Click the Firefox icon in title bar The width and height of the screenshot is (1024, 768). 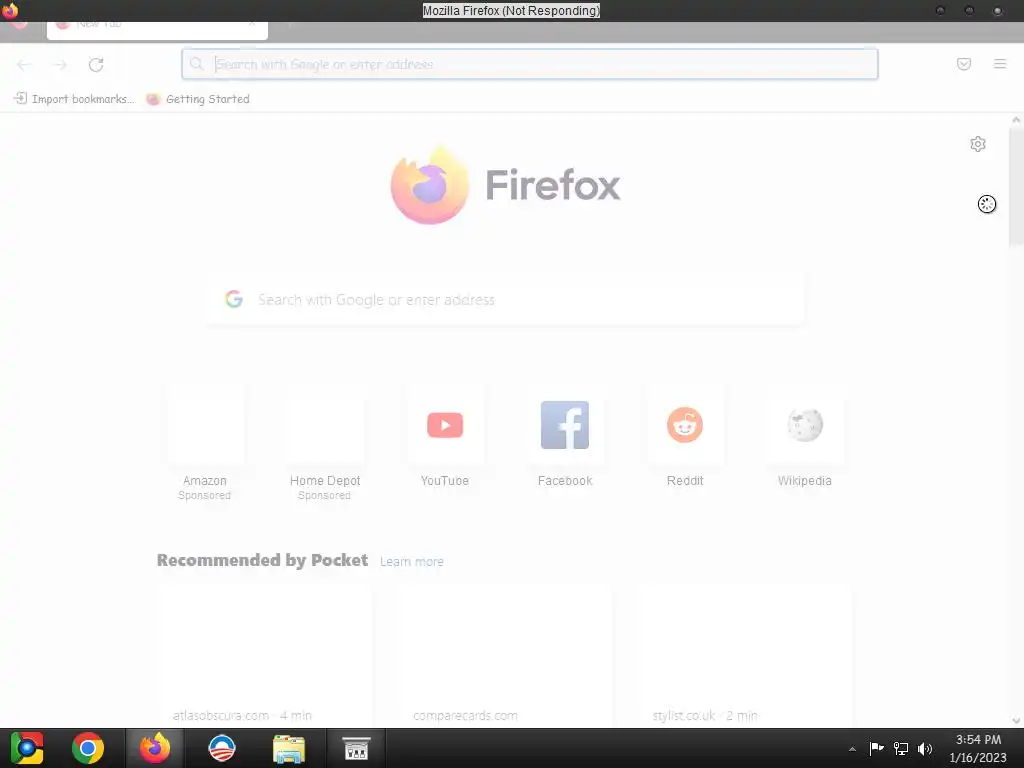(x=10, y=10)
